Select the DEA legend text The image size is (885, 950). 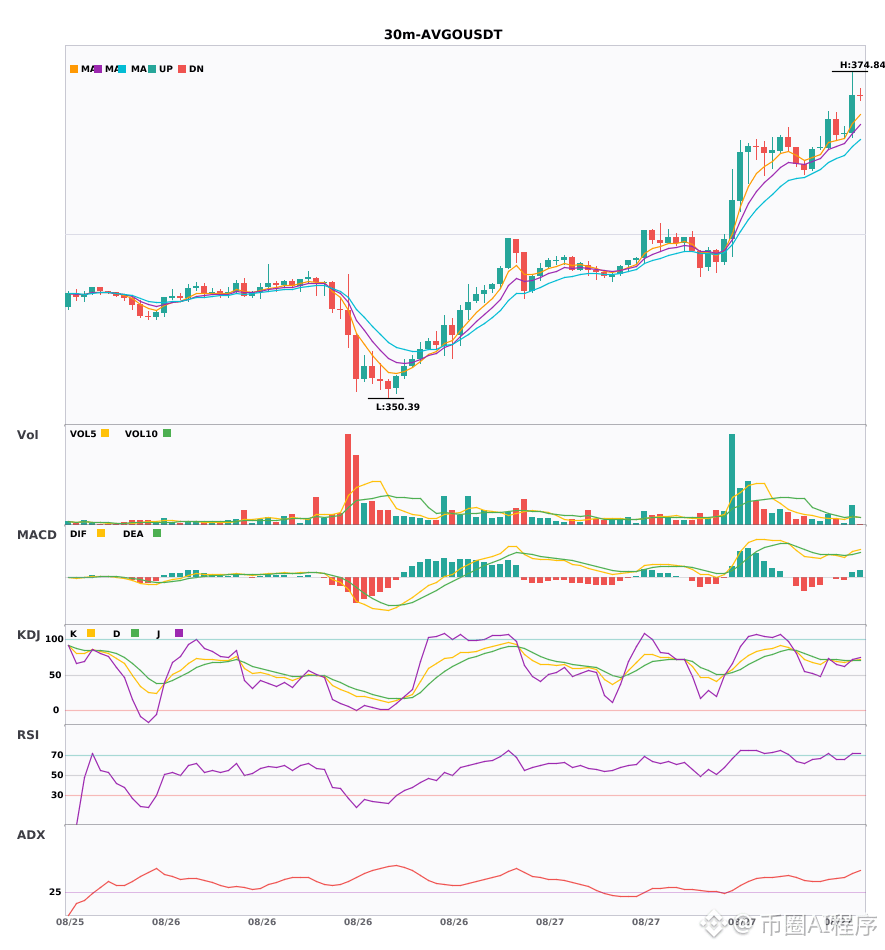point(133,534)
